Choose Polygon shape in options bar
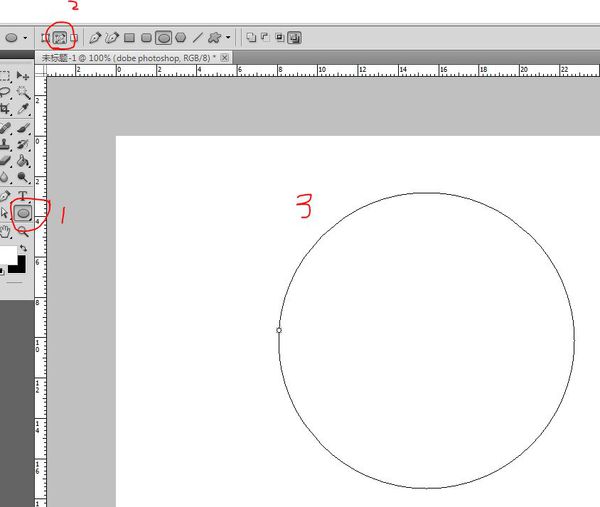 181,37
